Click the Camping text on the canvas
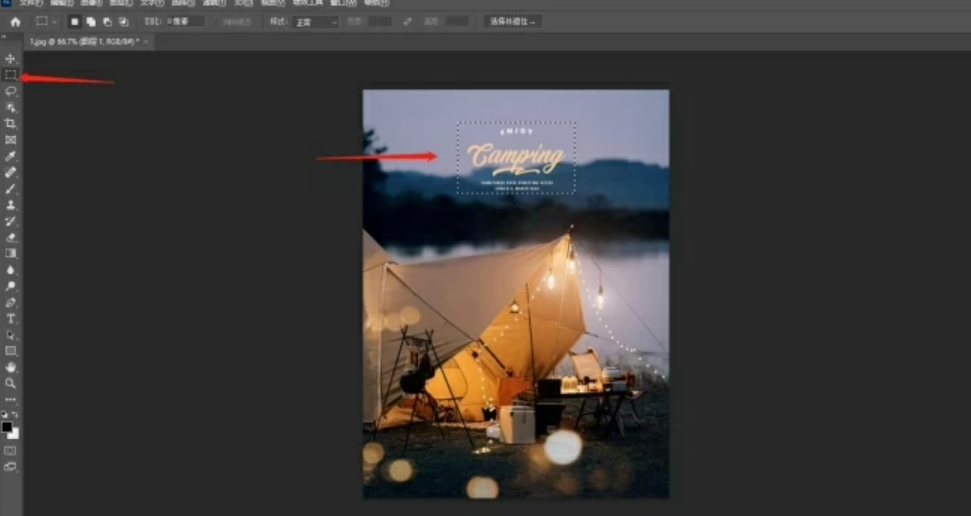This screenshot has width=971, height=516. point(516,159)
